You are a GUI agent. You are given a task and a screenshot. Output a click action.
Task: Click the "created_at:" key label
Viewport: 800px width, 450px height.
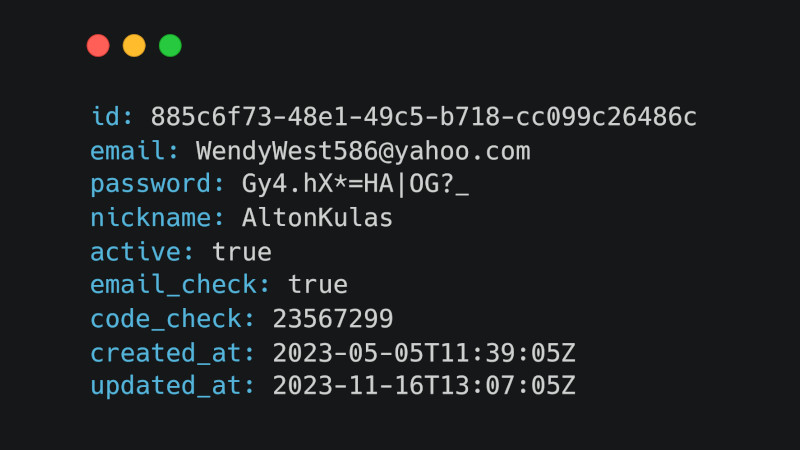coord(172,354)
